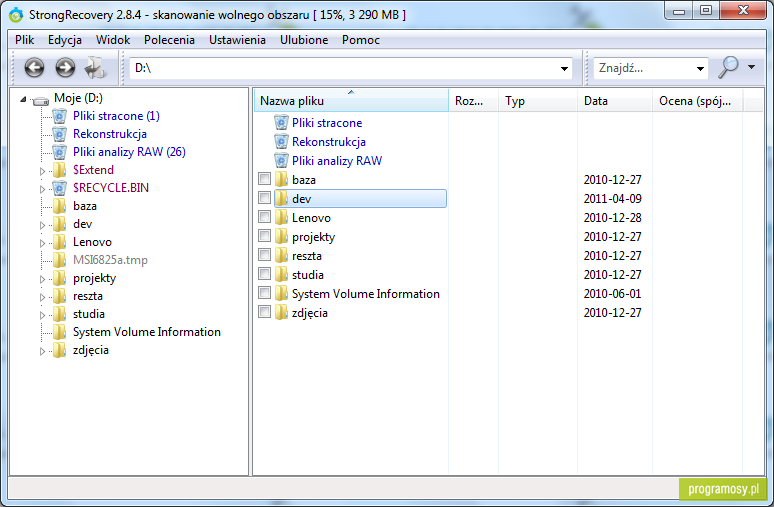
Task: Click the Moje (D:) drive icon in the tree
Action: click(40, 100)
